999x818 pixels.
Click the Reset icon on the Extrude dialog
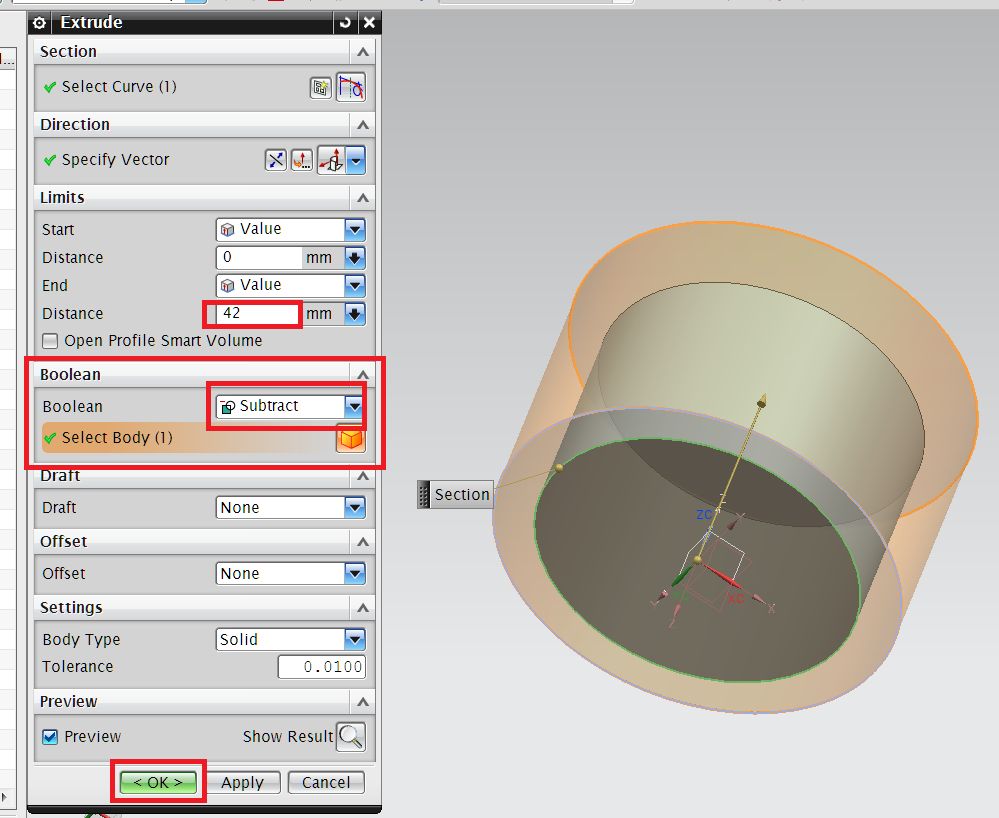click(345, 22)
